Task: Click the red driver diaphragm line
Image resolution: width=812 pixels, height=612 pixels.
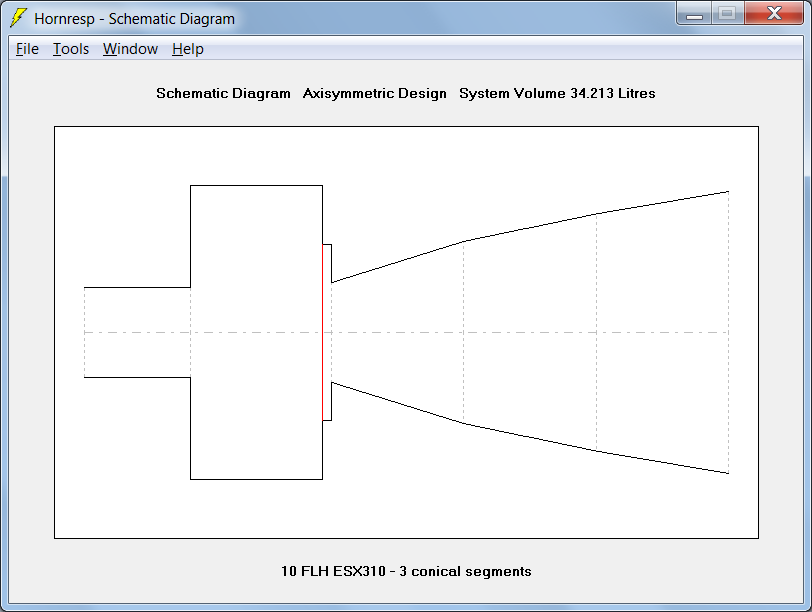Action: pos(323,332)
